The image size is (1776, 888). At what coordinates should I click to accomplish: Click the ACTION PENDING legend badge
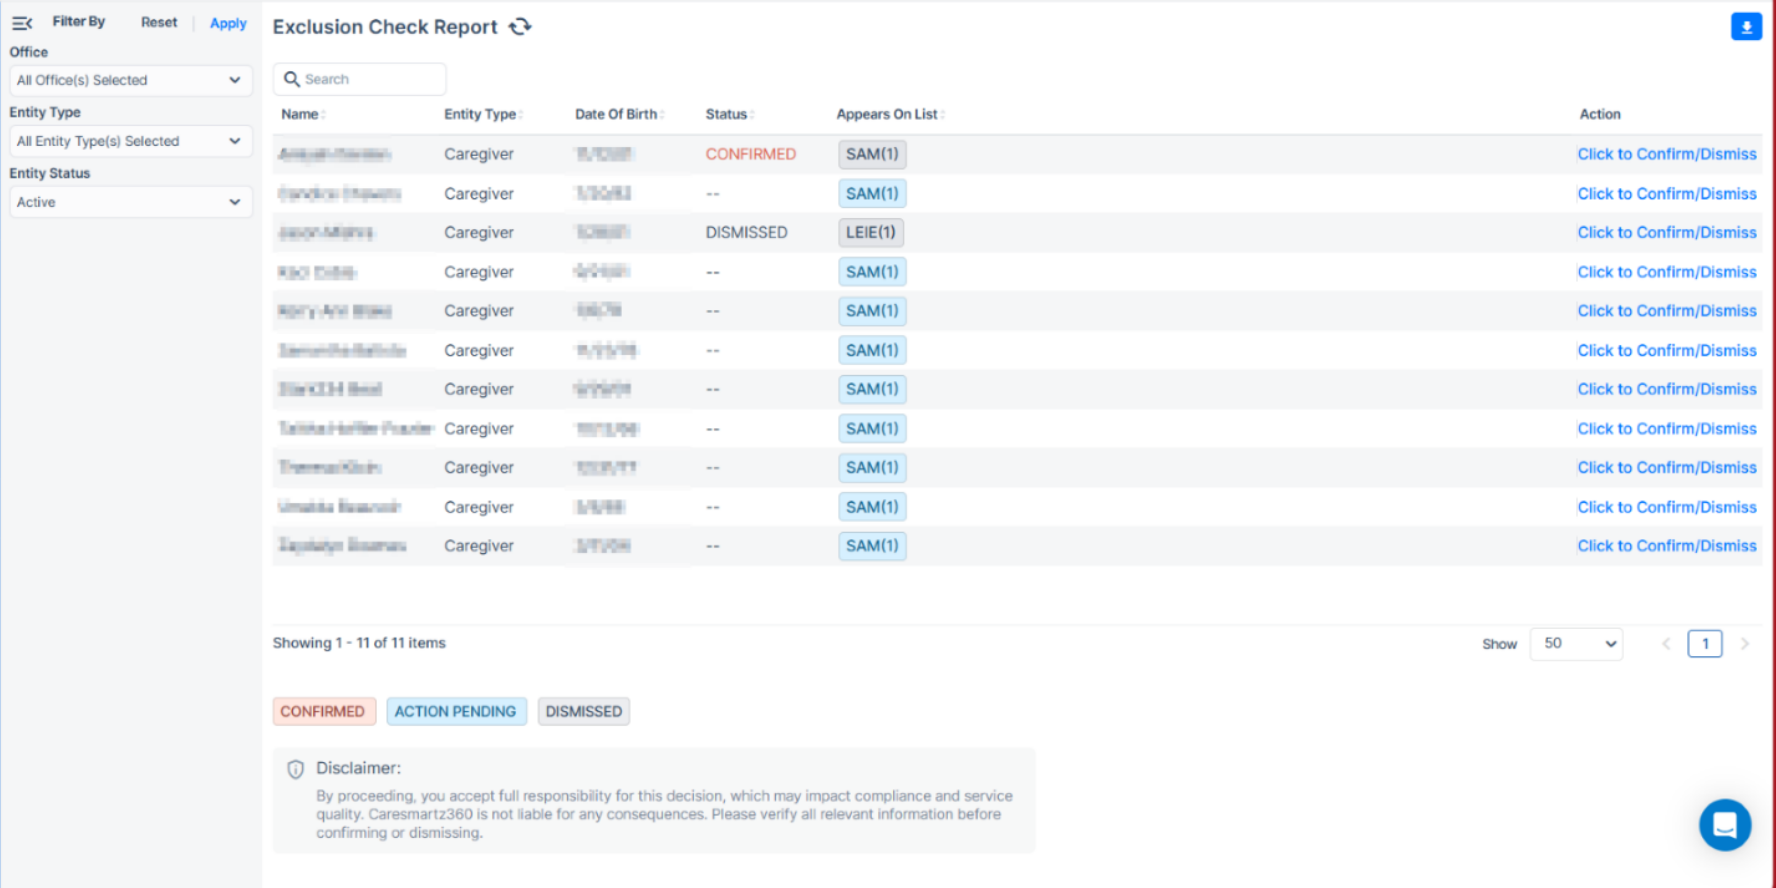click(455, 711)
